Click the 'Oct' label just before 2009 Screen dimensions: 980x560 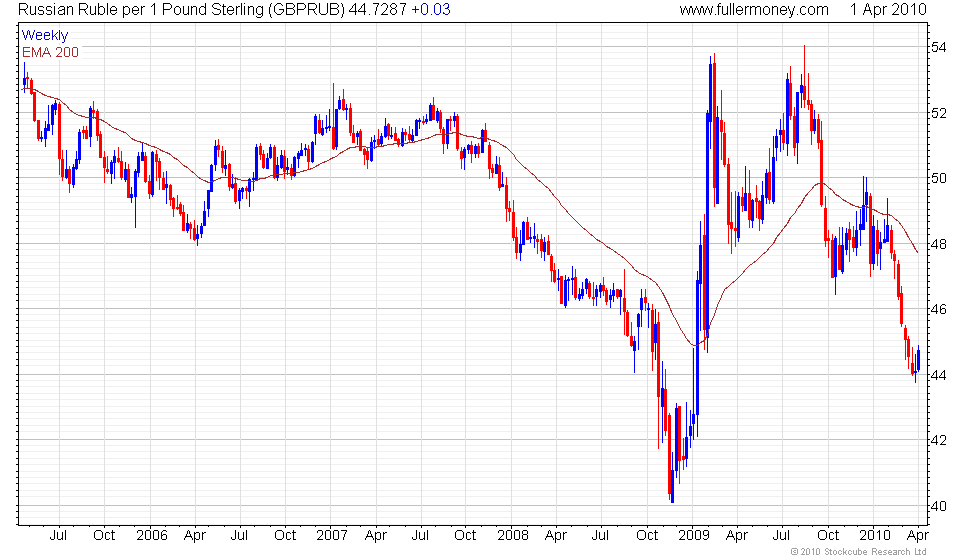click(647, 536)
